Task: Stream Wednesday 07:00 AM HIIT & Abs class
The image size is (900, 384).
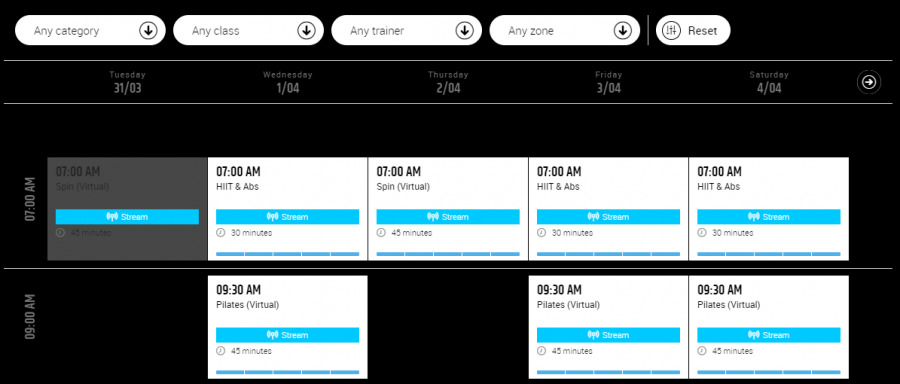Action: click(x=288, y=216)
